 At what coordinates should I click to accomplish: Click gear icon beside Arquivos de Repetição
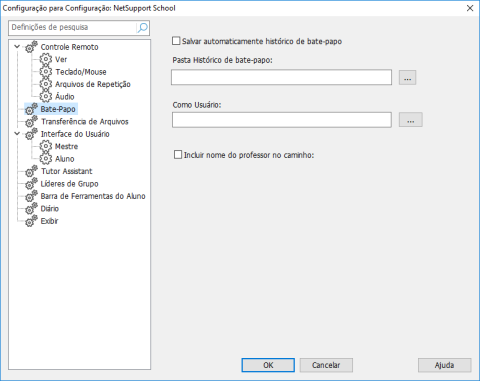pyautogui.click(x=46, y=84)
